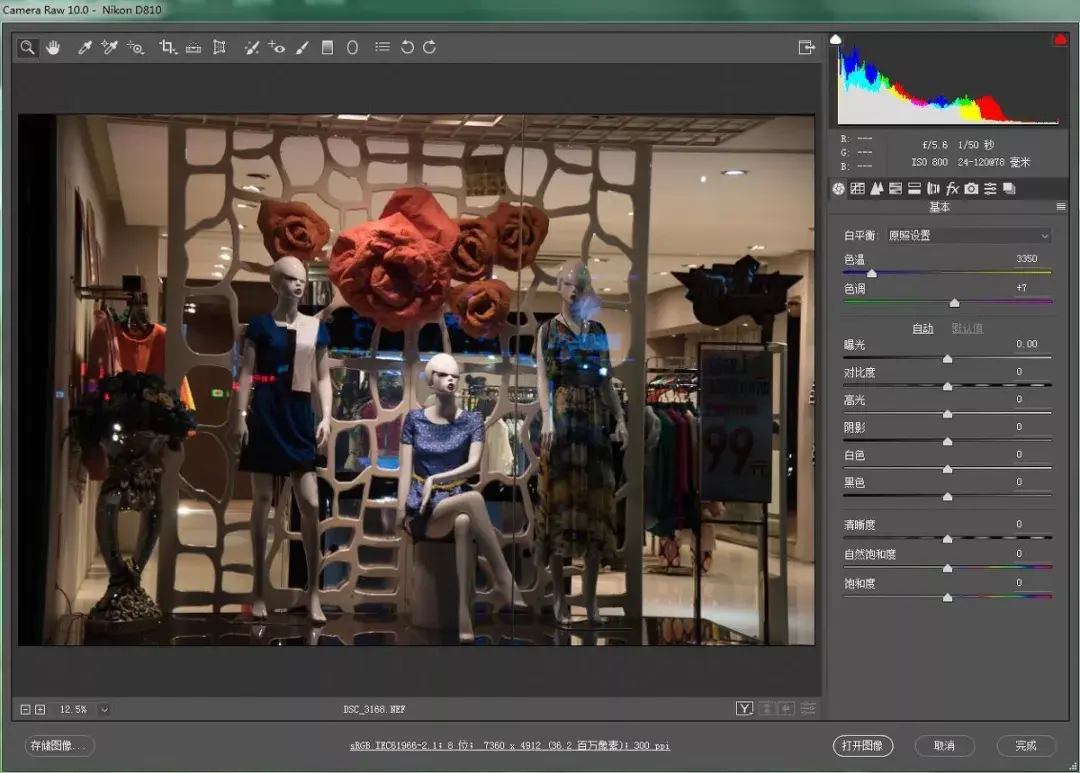The width and height of the screenshot is (1080, 773).
Task: Select the Crop tool
Action: [x=168, y=47]
